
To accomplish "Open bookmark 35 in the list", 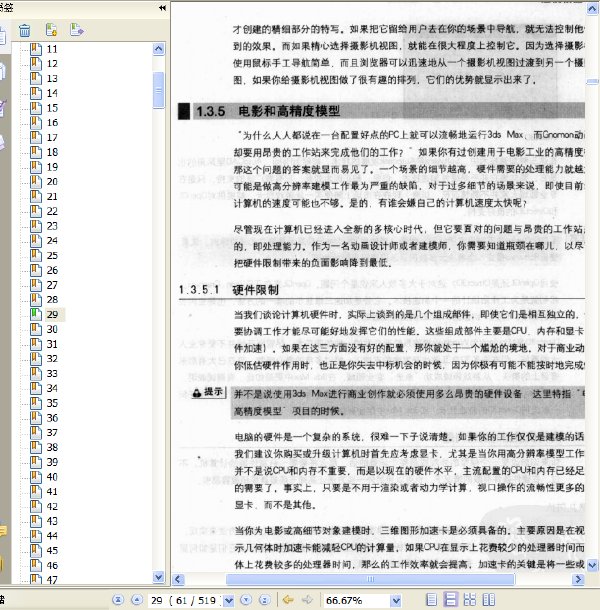I will (52, 403).
